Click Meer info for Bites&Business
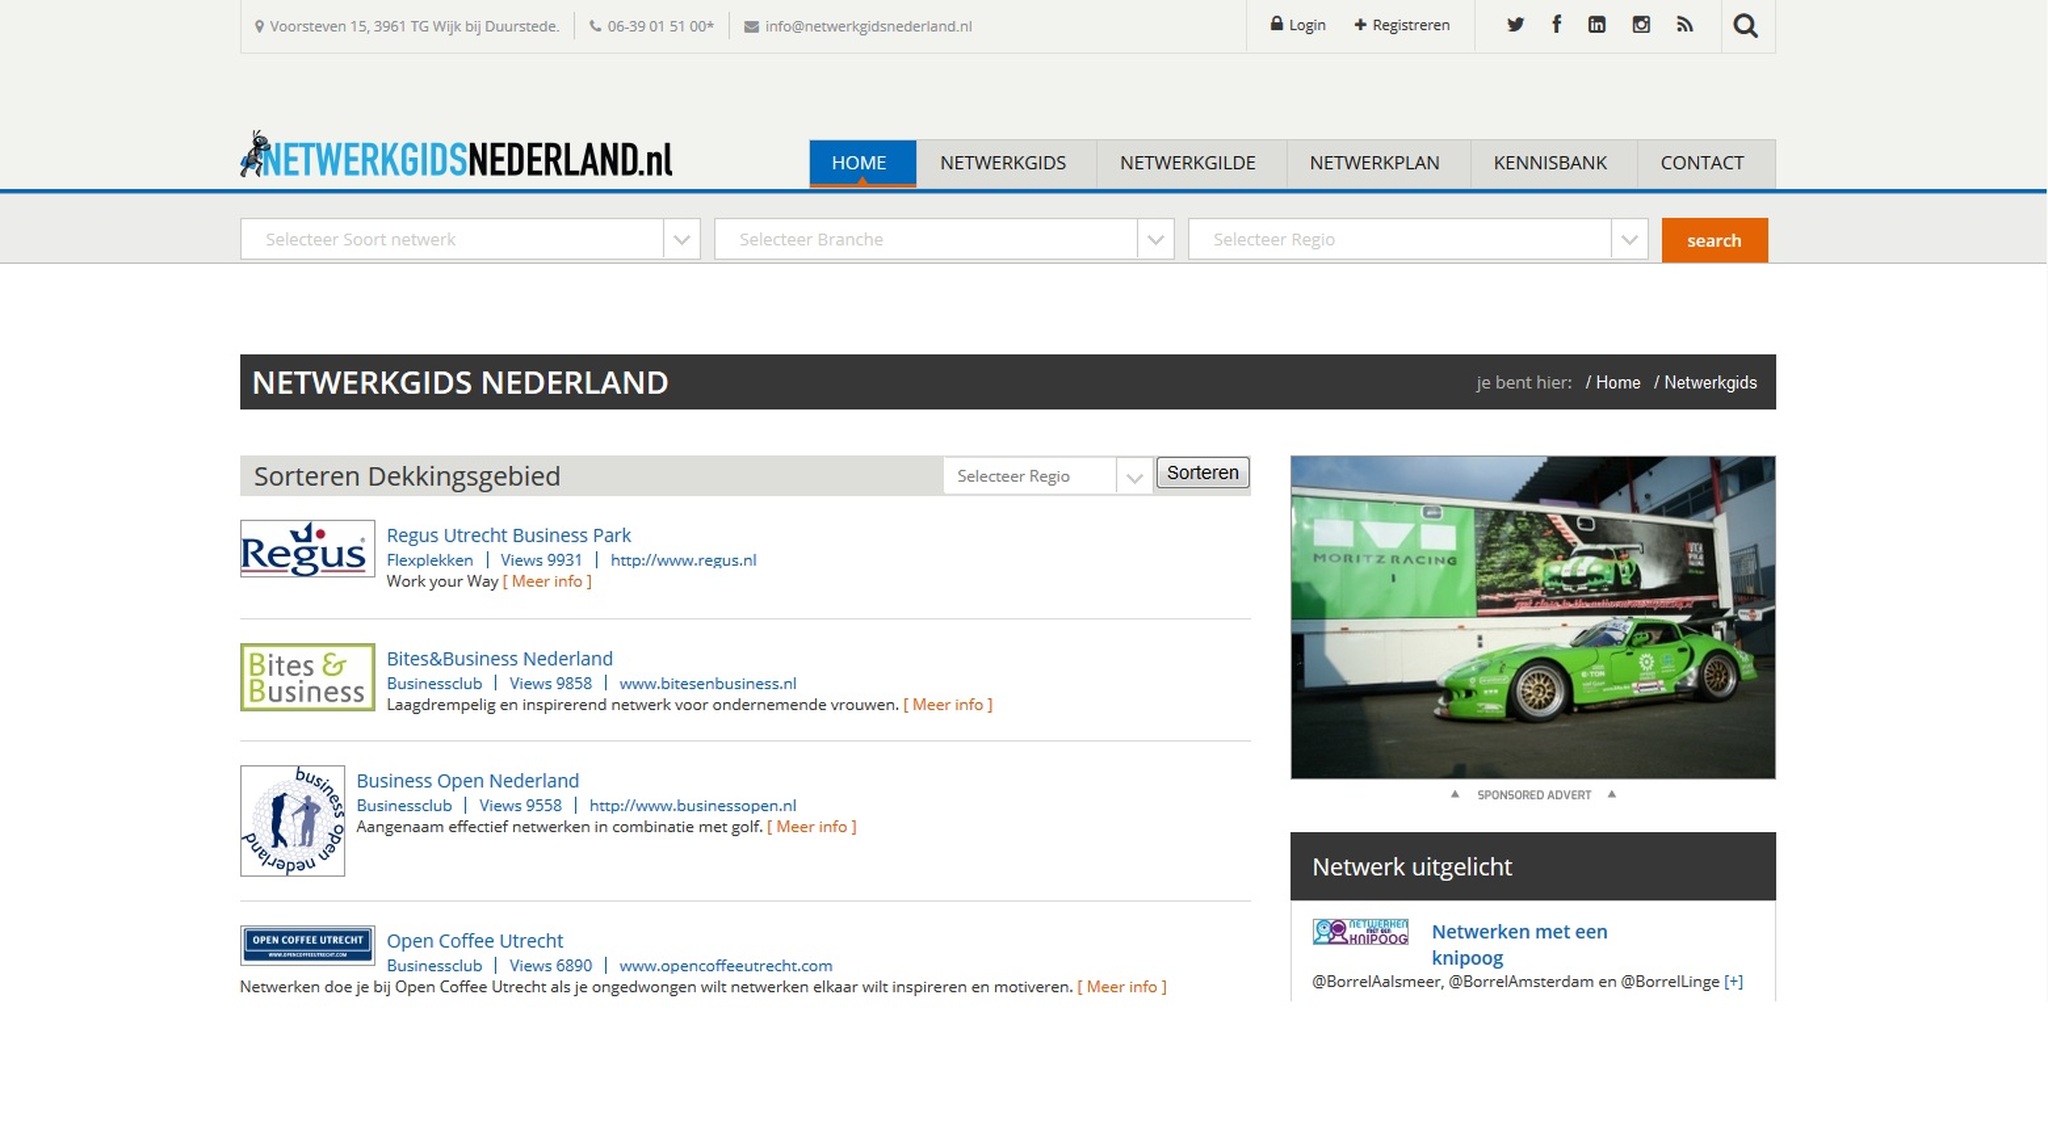The image size is (2048, 1134). [948, 705]
